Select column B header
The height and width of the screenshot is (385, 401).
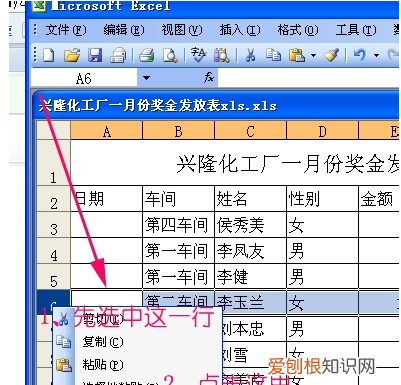(x=179, y=130)
